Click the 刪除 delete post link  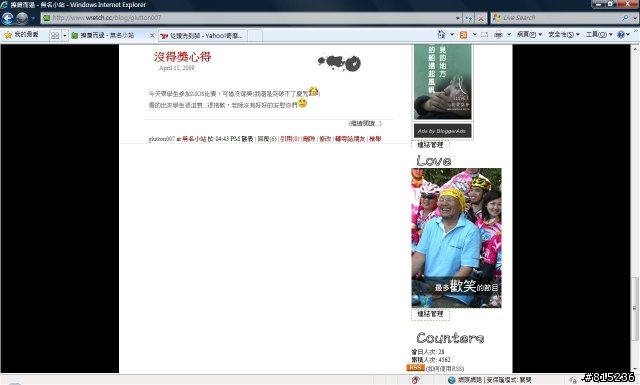click(x=309, y=139)
